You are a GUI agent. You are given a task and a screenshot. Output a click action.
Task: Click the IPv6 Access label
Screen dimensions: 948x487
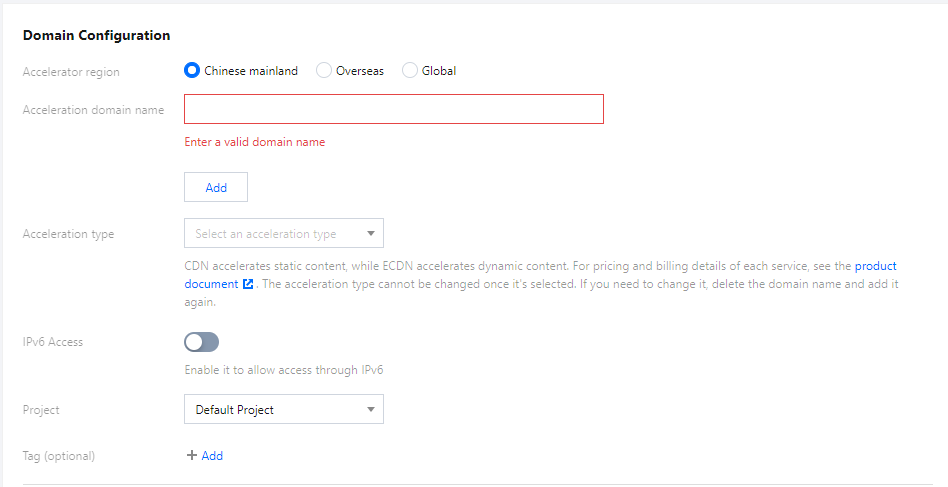[x=53, y=342]
